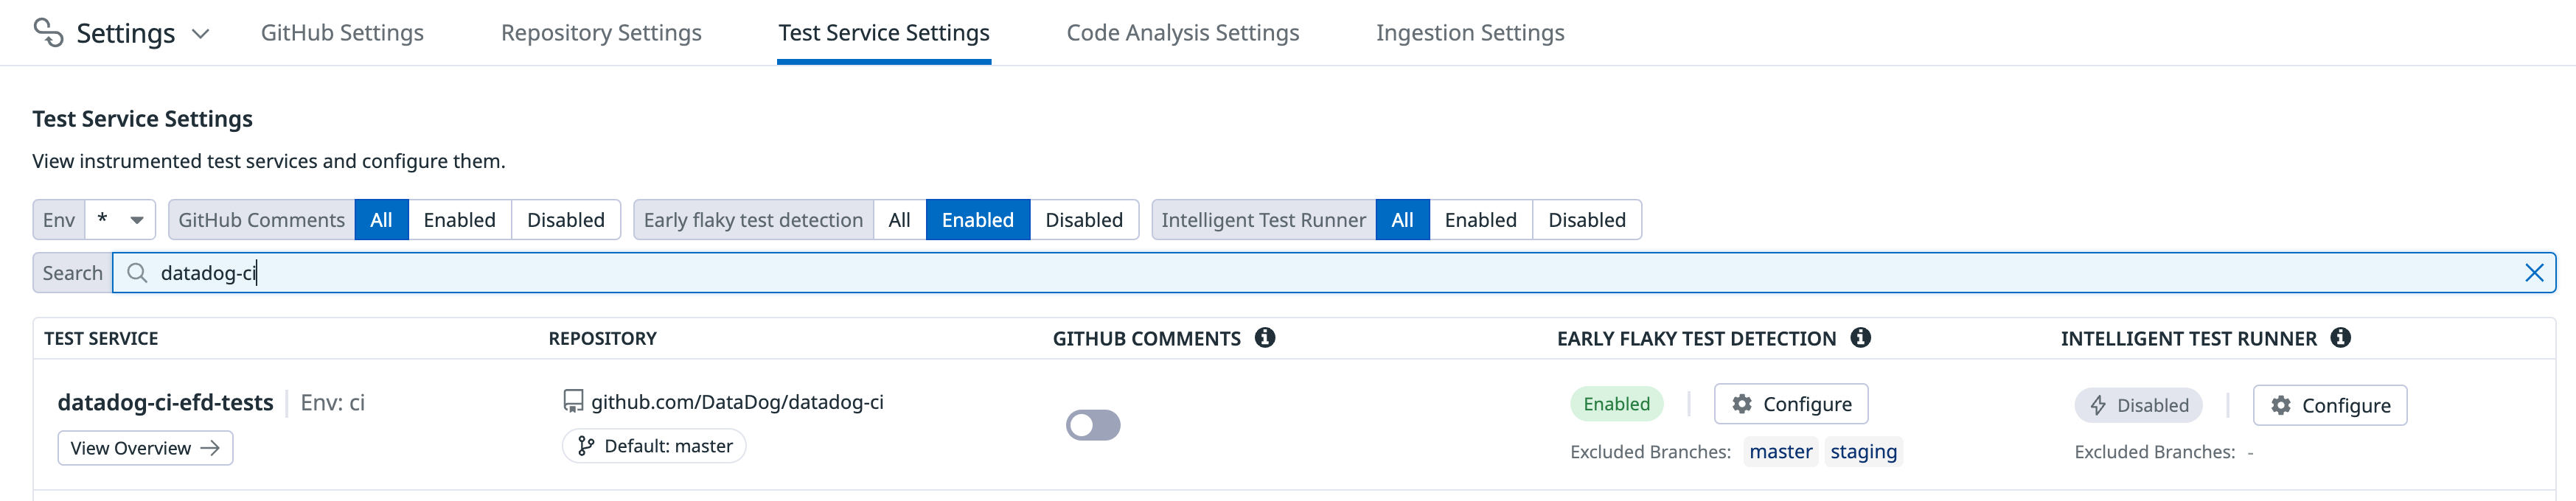Image resolution: width=2576 pixels, height=501 pixels.
Task: Set Intelligent Test Runner filter to Enabled
Action: [x=1480, y=220]
